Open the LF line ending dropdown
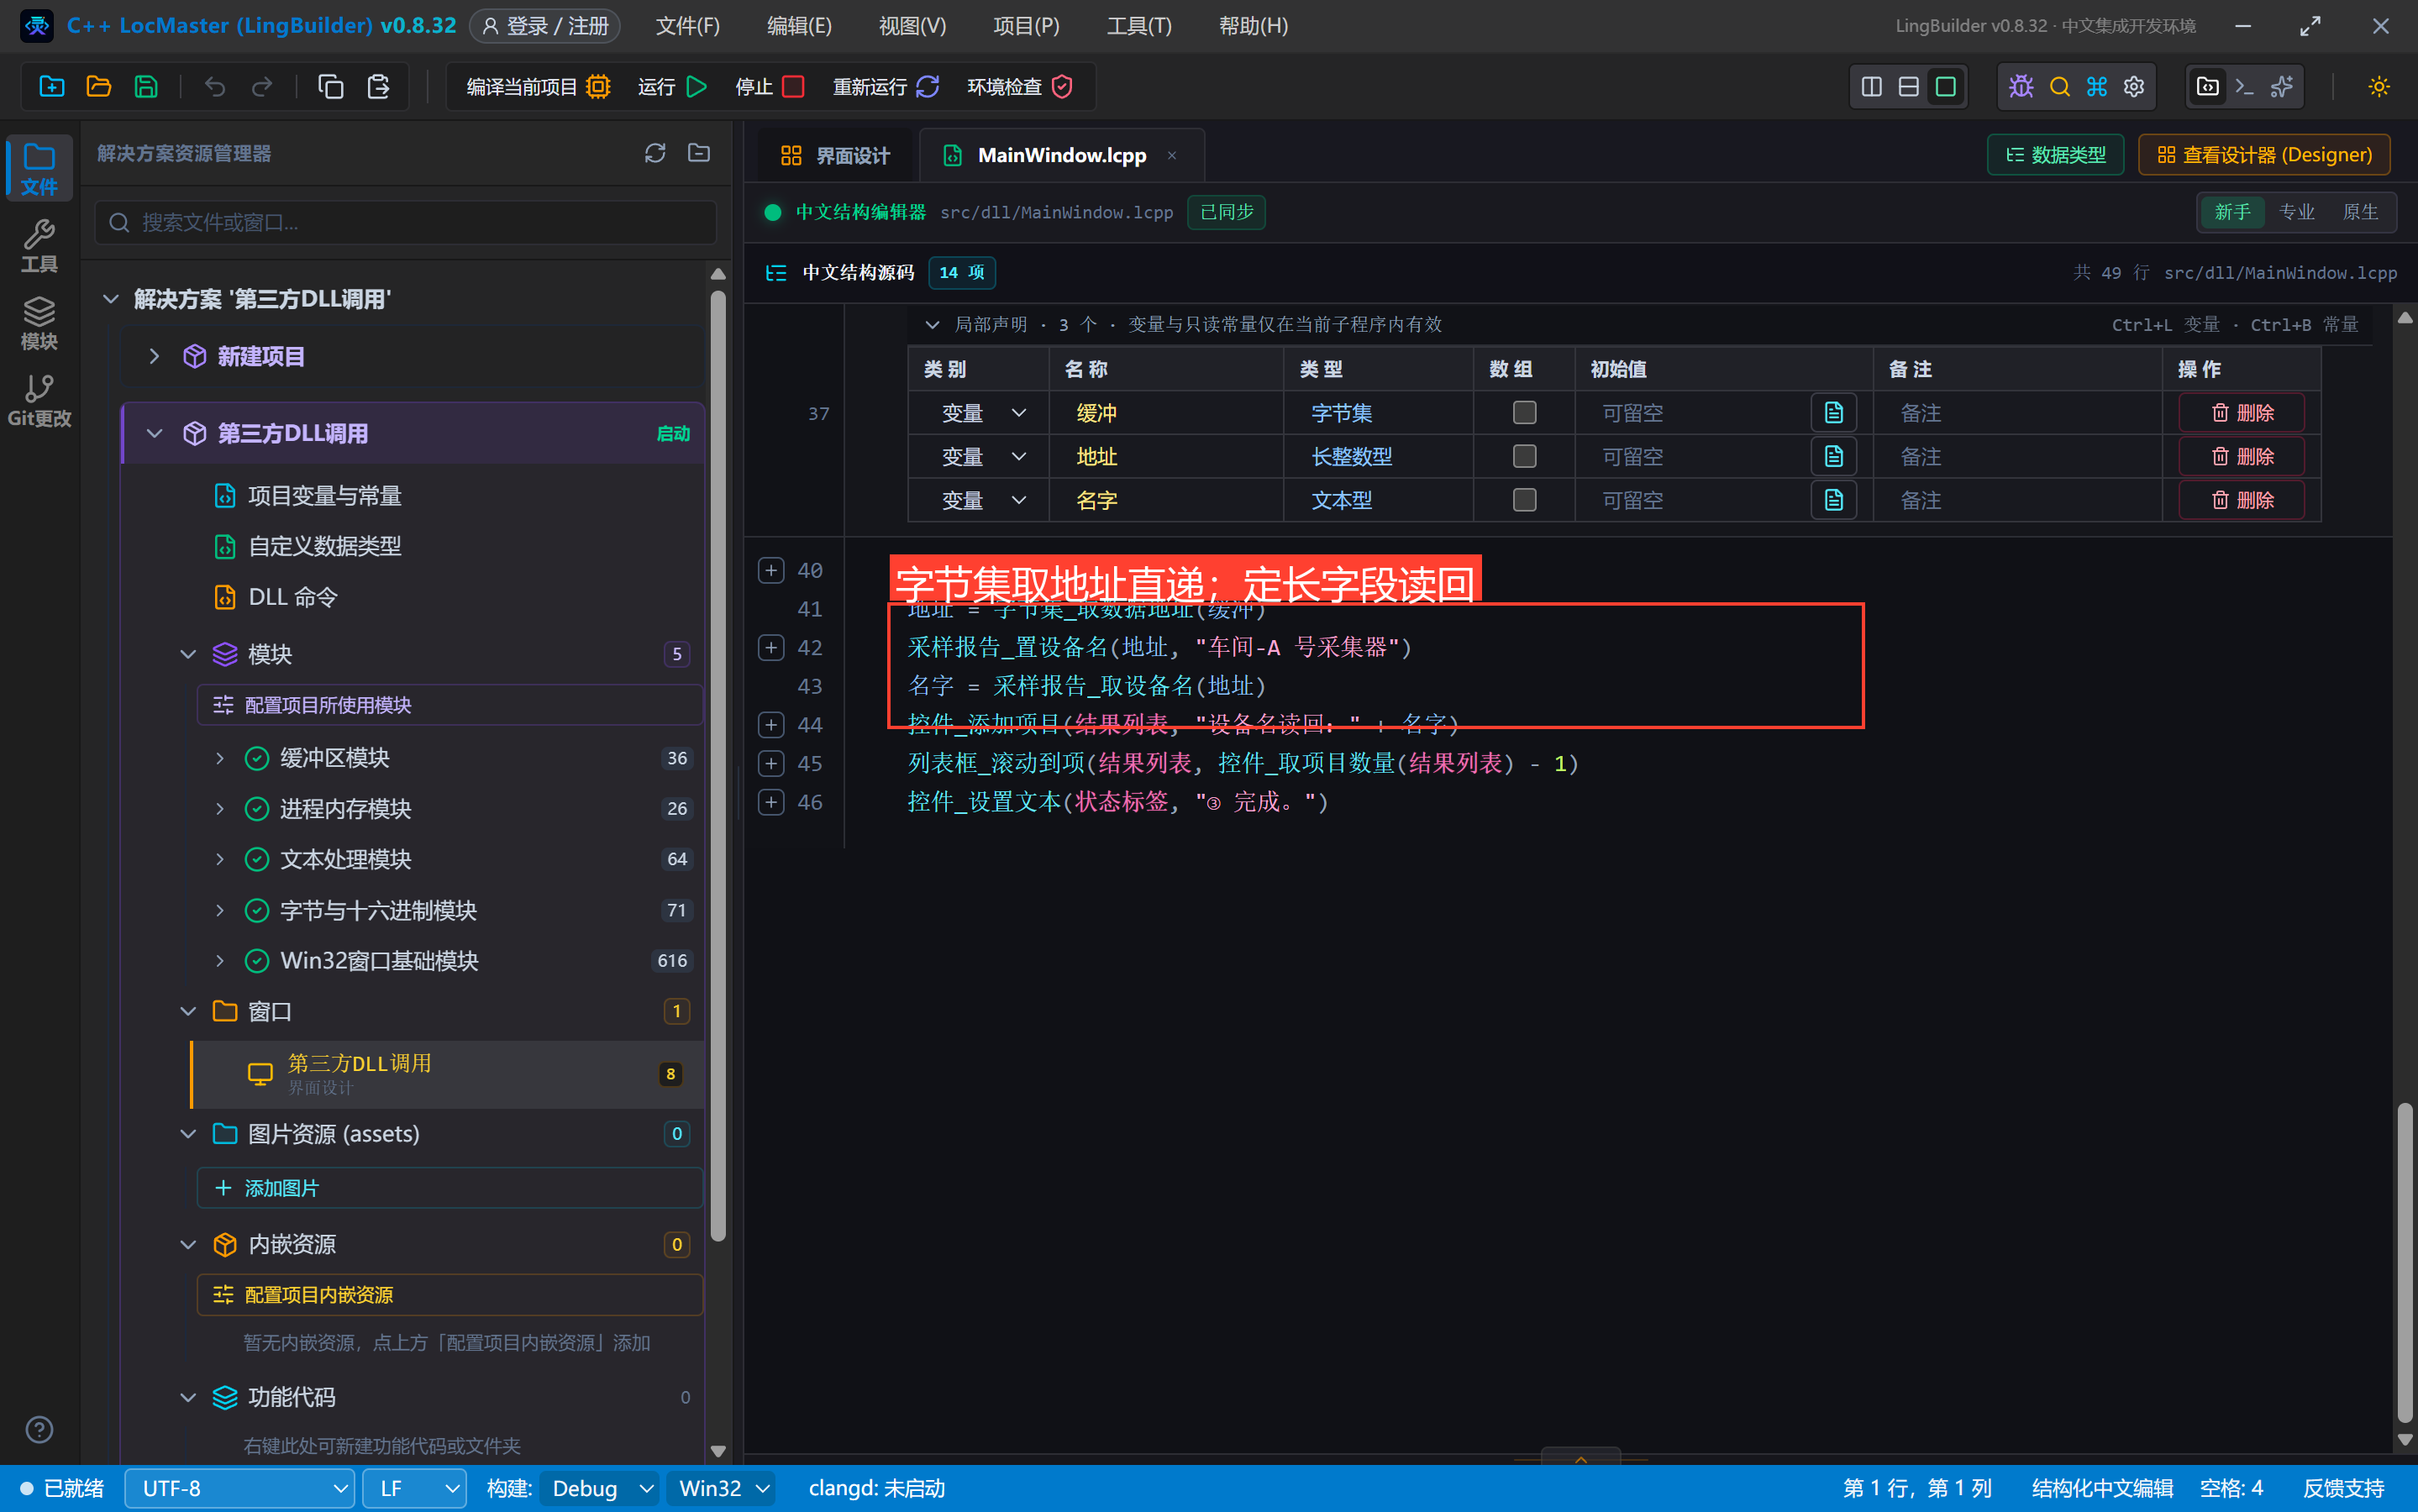The height and width of the screenshot is (1512, 2418). coord(415,1488)
